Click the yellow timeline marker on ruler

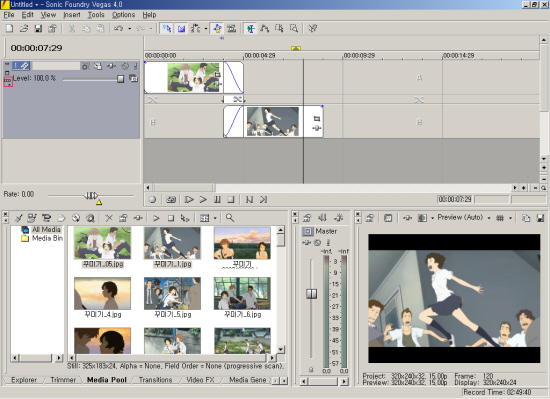[296, 48]
